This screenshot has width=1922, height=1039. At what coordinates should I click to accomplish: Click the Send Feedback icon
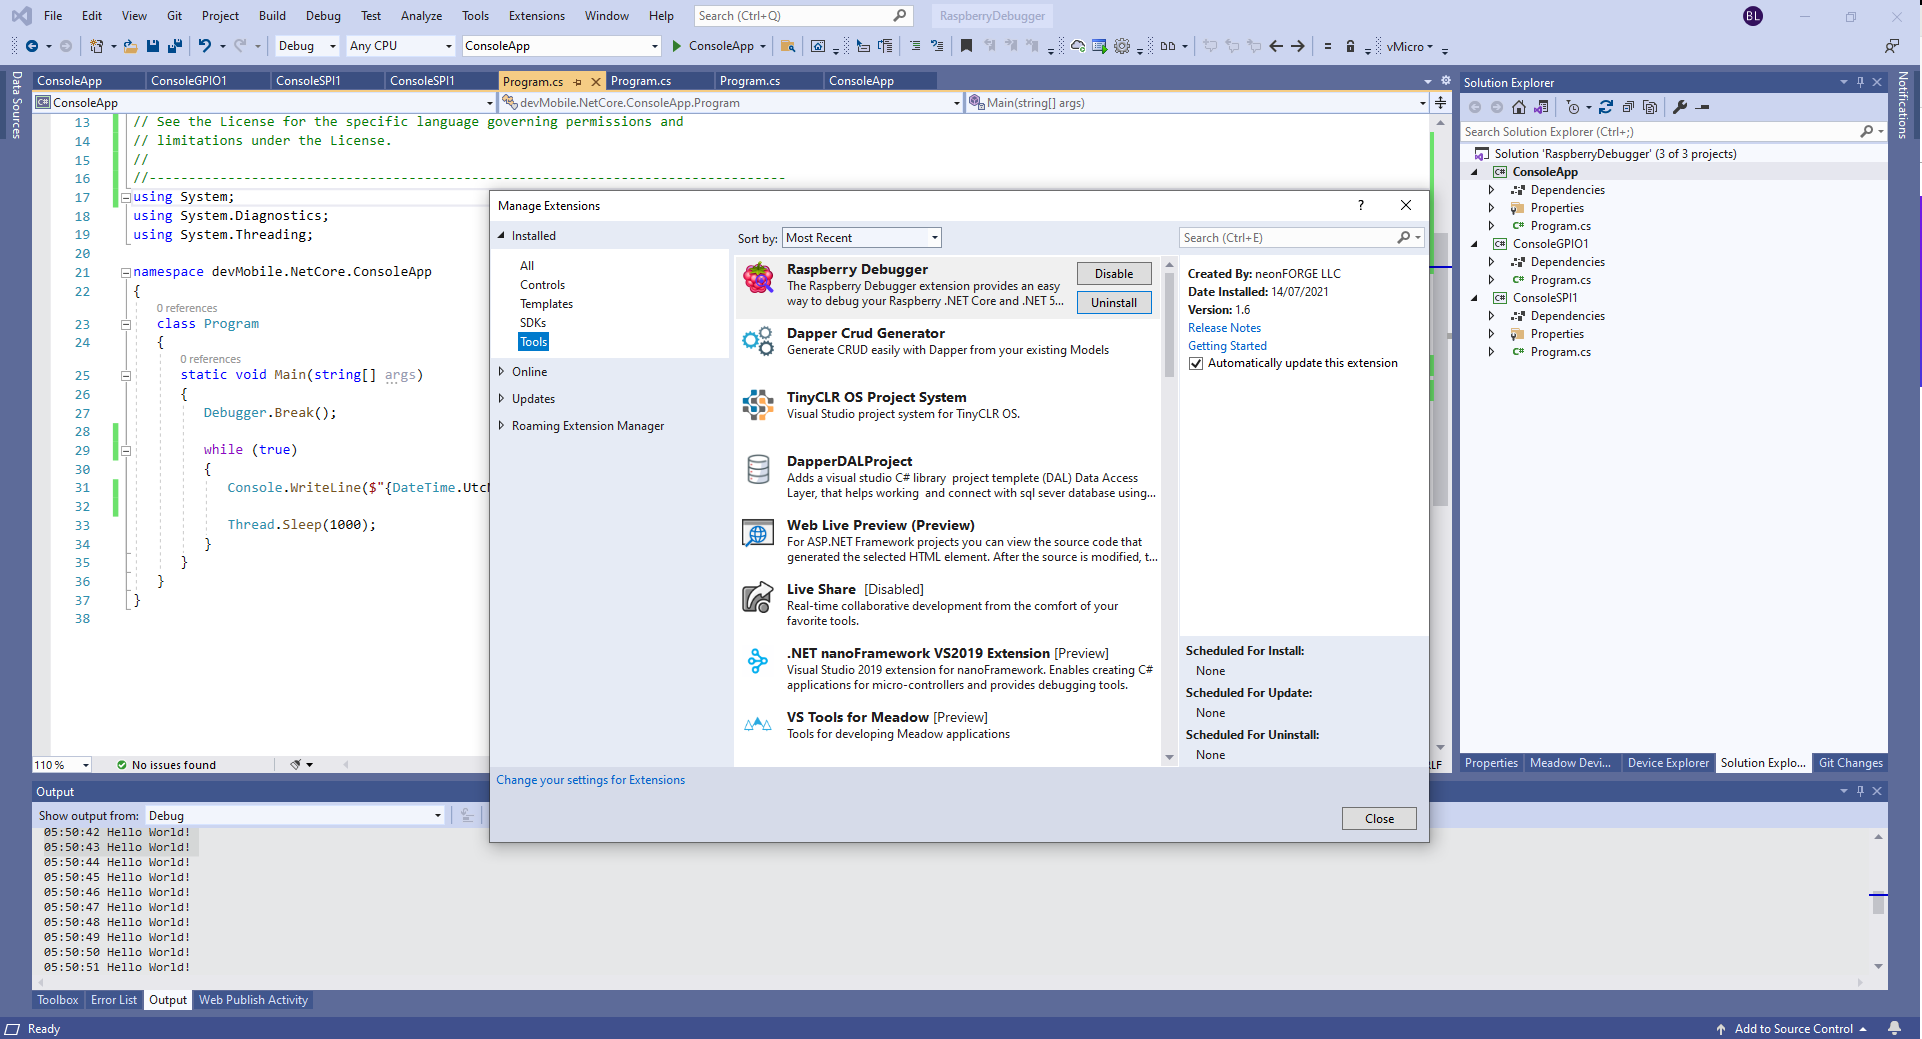pyautogui.click(x=1891, y=46)
